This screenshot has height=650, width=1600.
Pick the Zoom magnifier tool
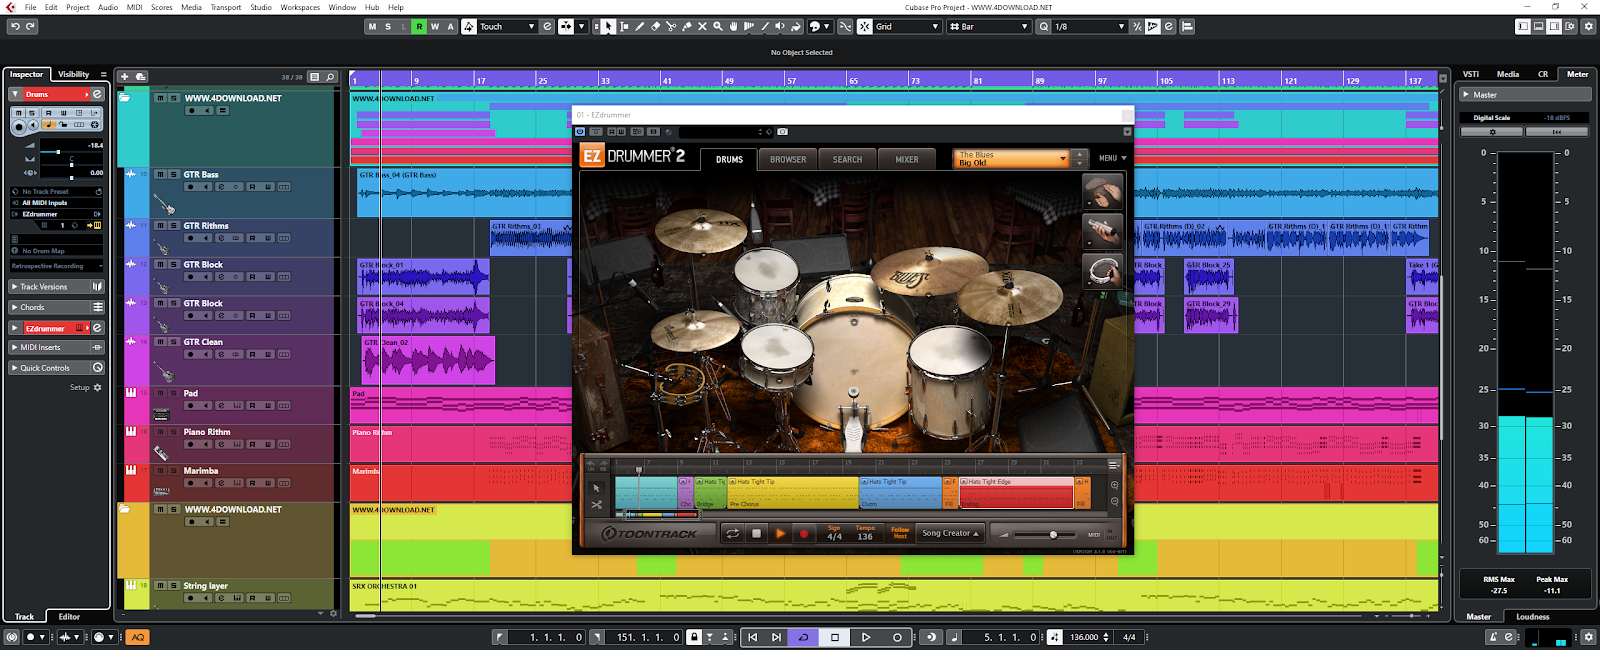(x=717, y=27)
